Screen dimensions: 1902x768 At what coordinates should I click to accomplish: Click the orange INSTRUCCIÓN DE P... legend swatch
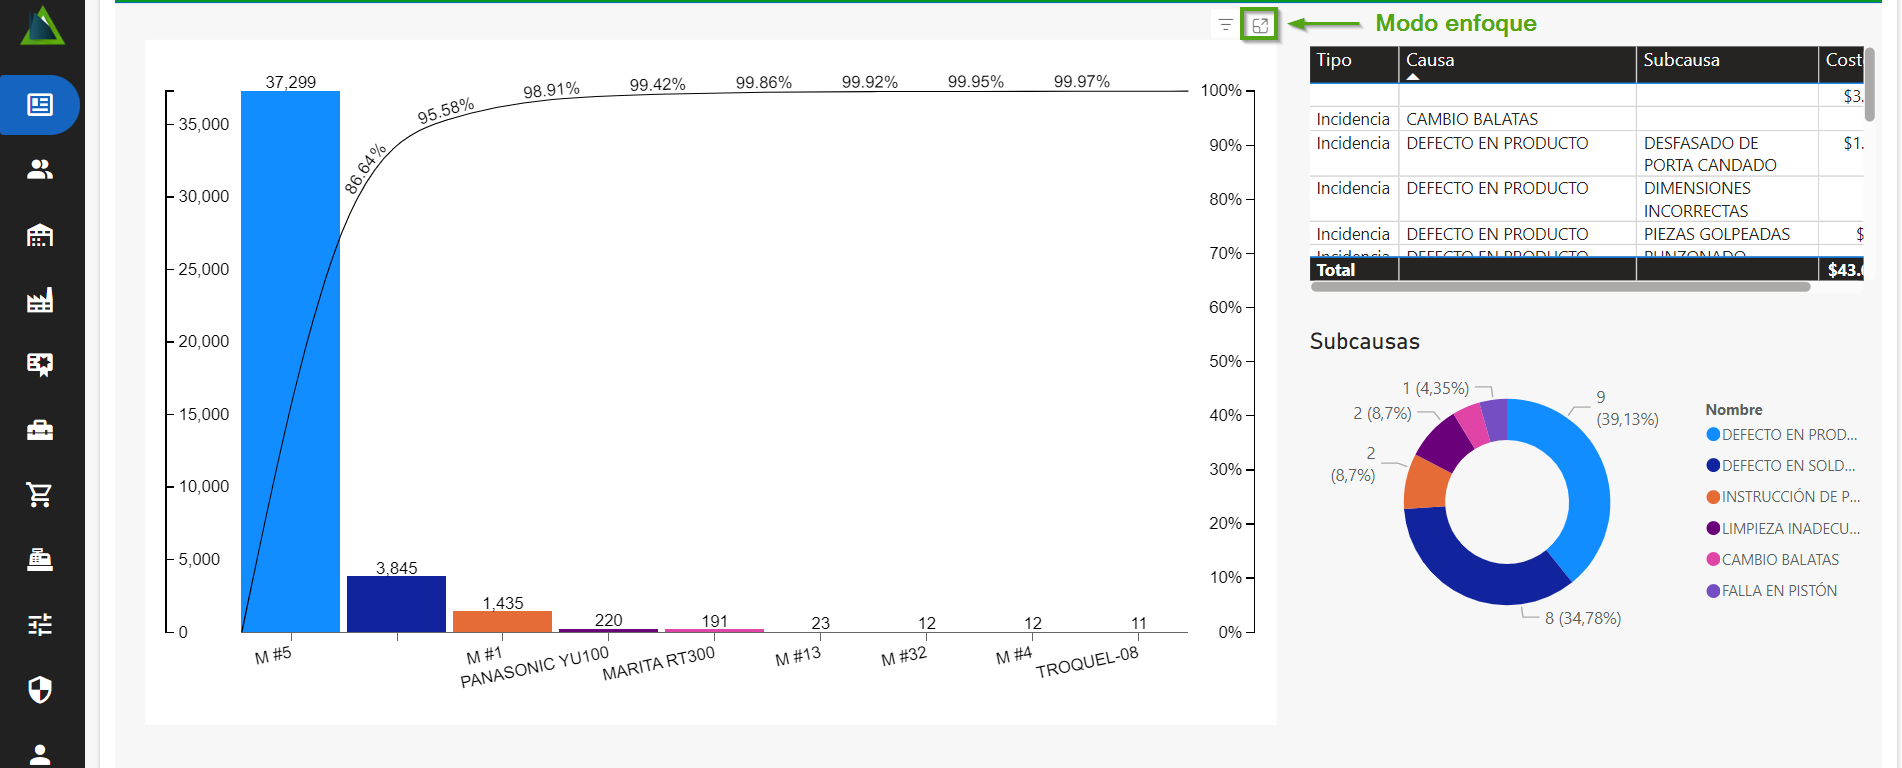pyautogui.click(x=1713, y=497)
